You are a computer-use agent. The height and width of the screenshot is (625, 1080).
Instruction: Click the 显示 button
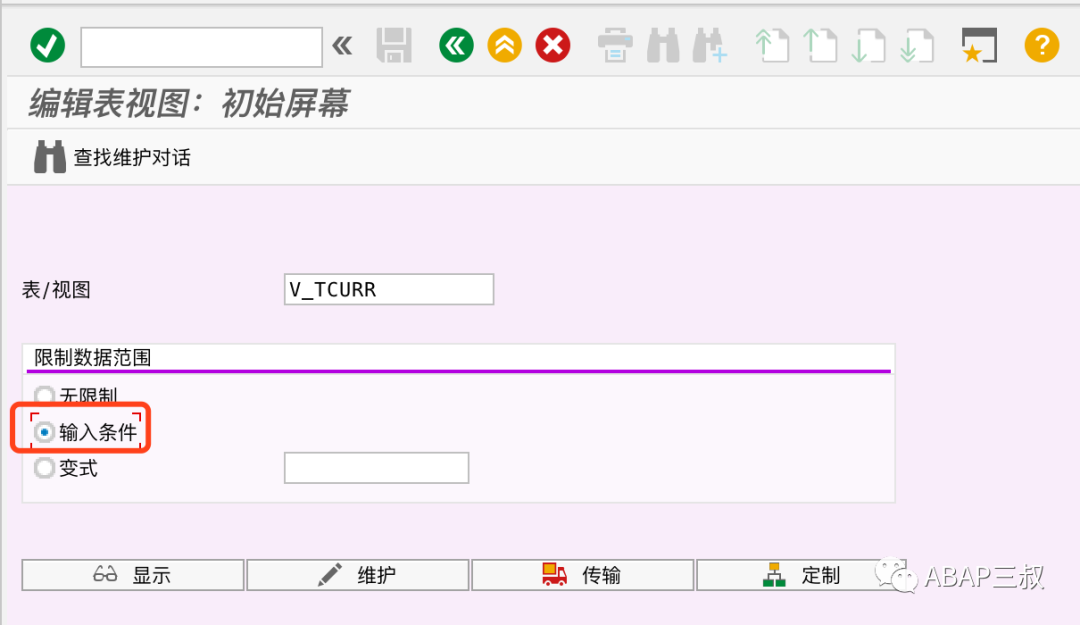(133, 575)
